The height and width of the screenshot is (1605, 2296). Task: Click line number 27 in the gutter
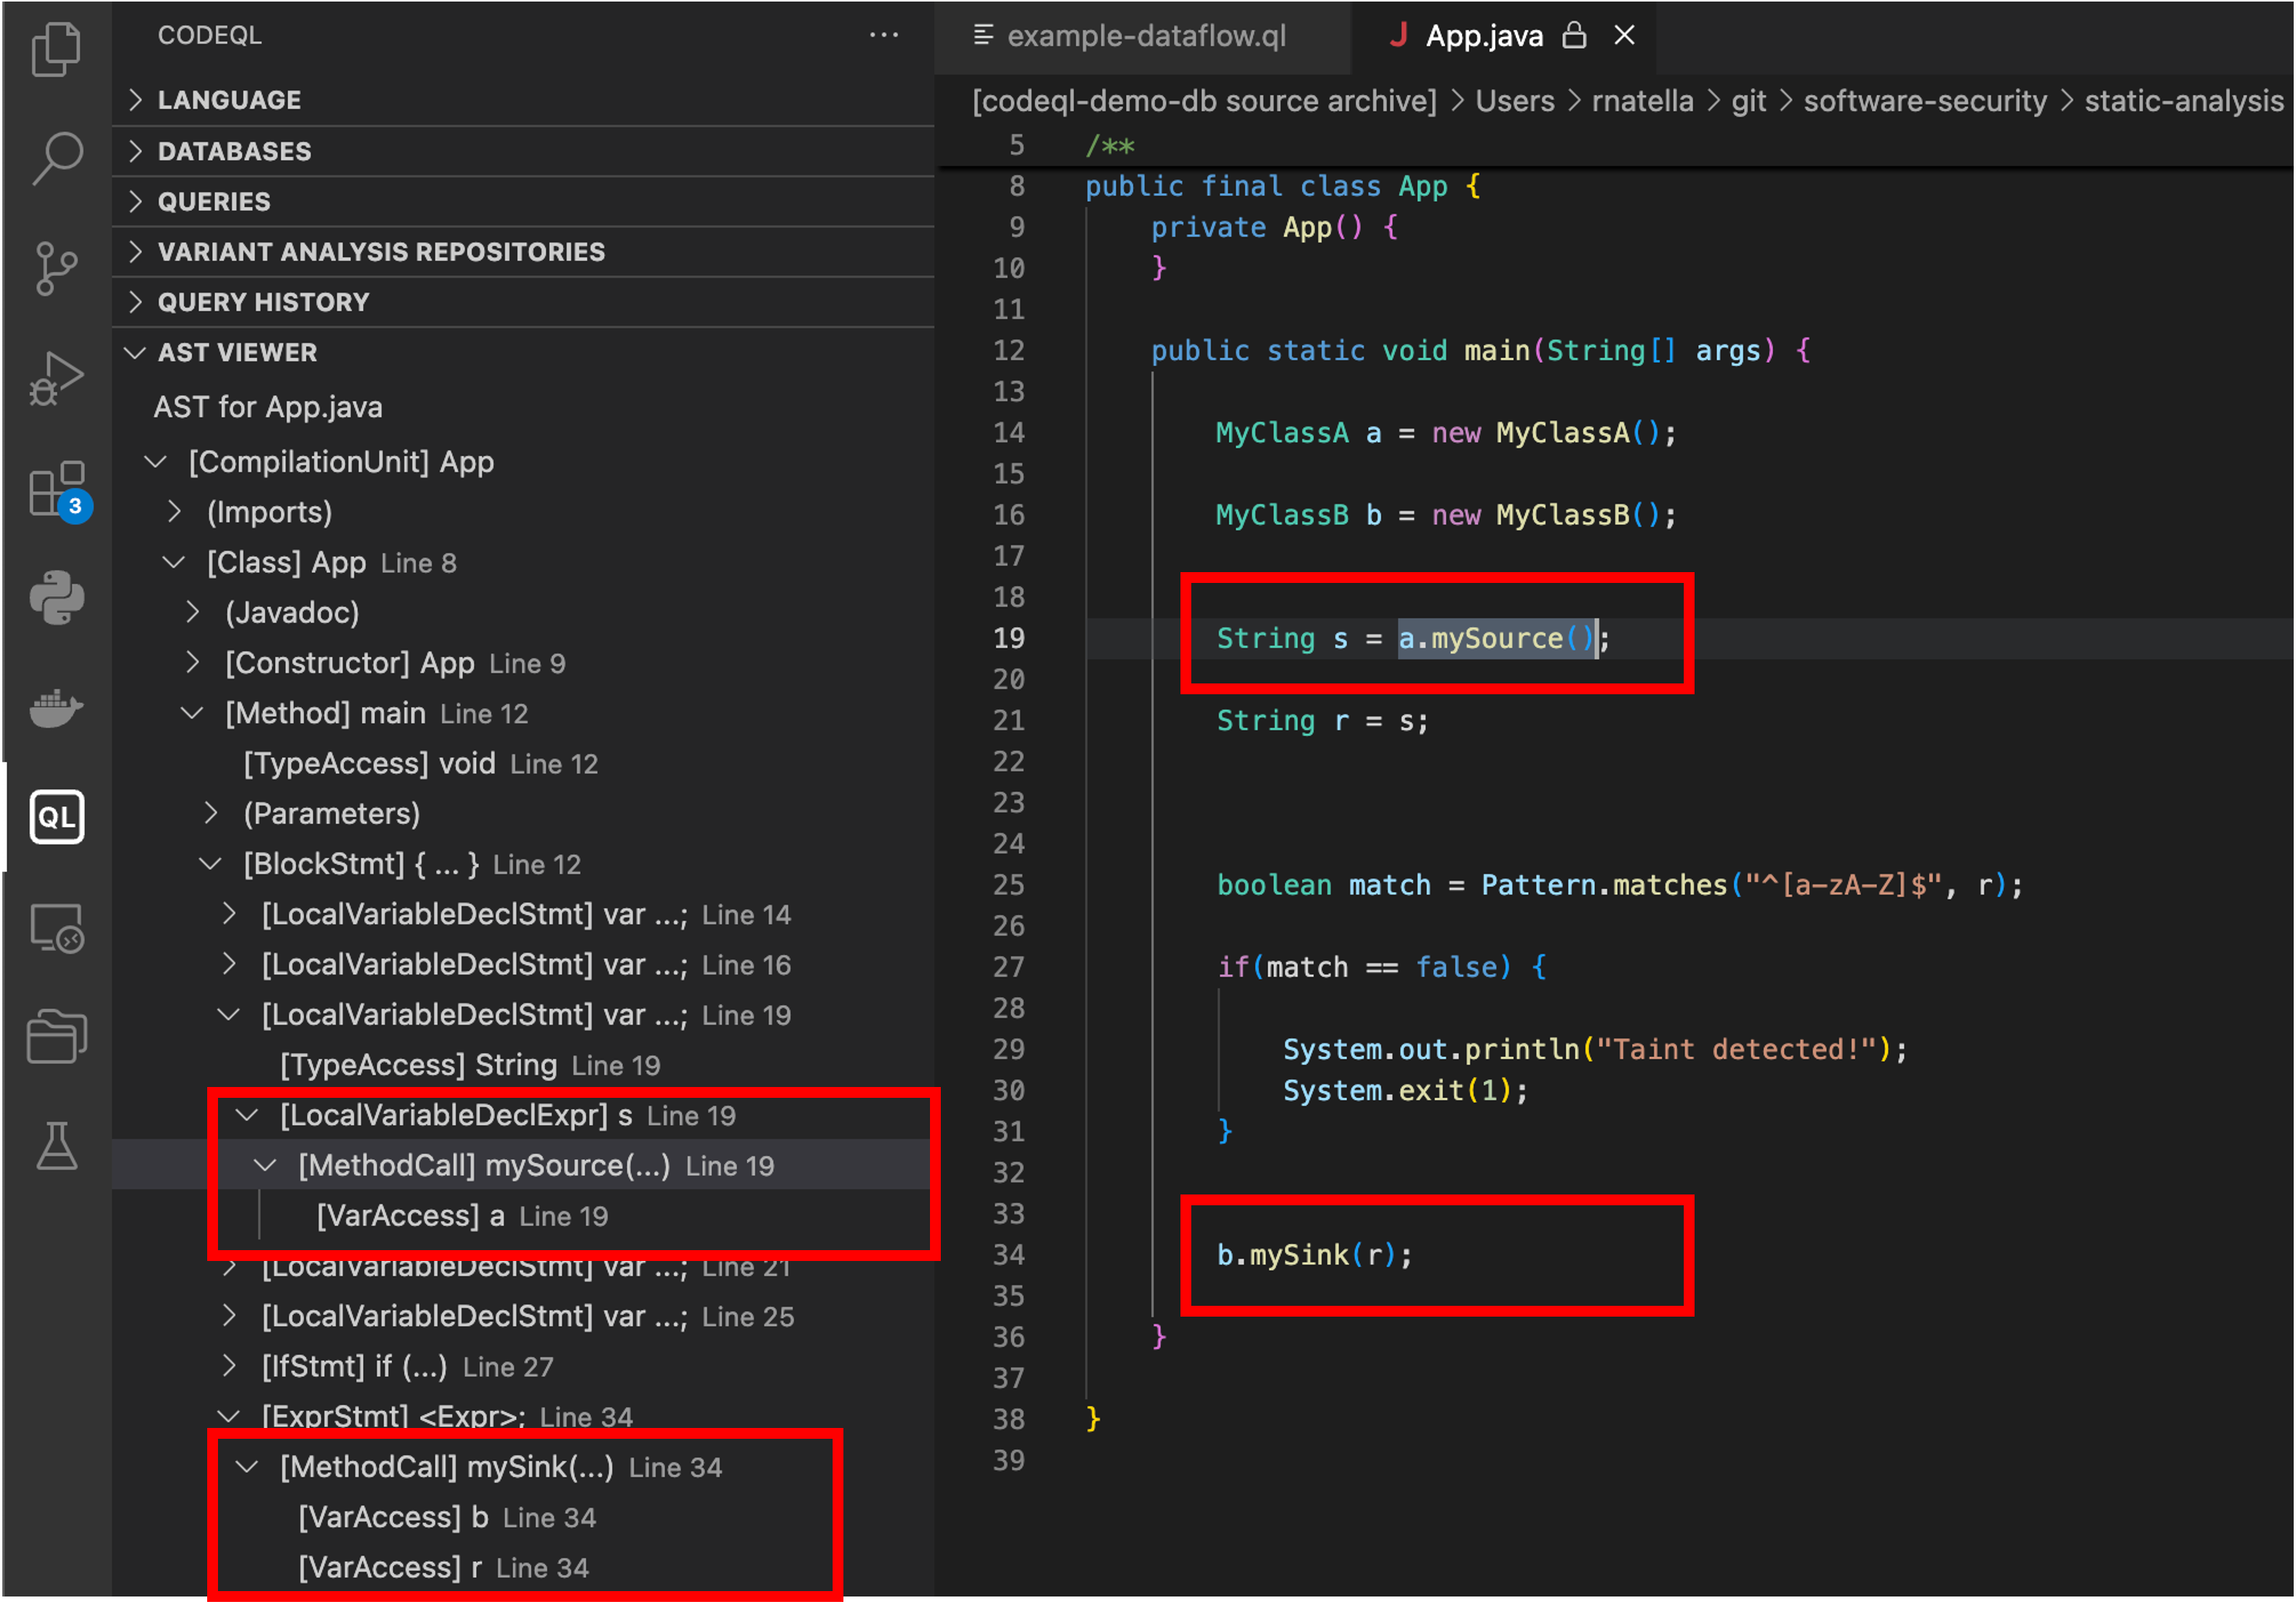pos(1008,967)
